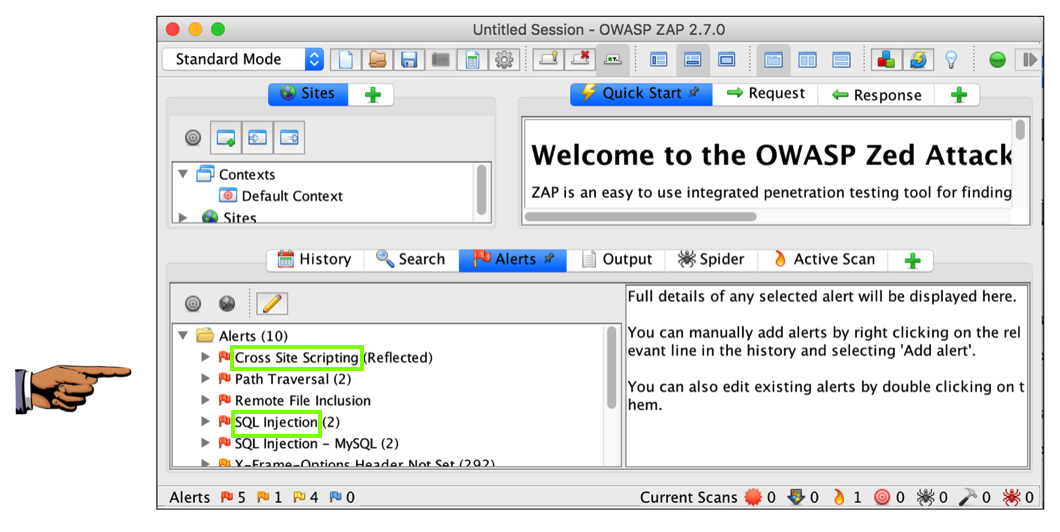Select the stacked request above response layout
Screen dimensions: 1060x532
[841, 59]
